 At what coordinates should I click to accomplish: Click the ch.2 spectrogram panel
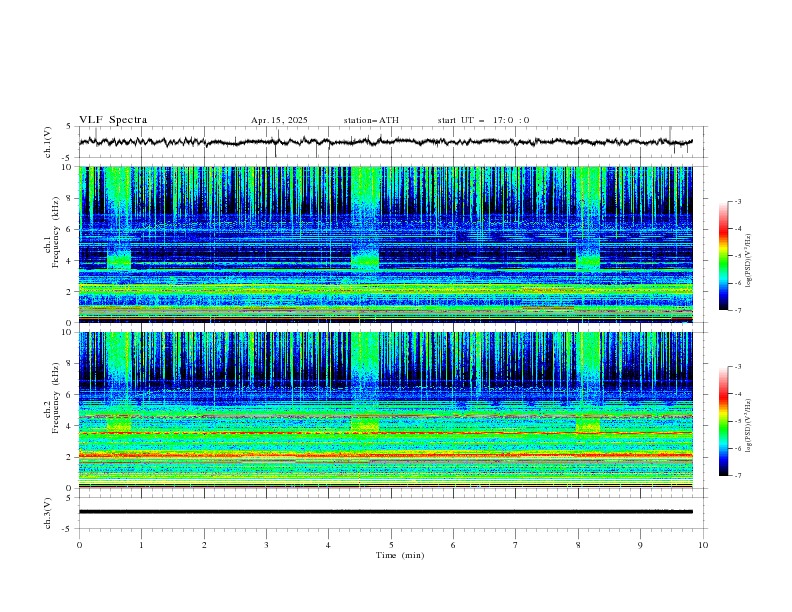tap(385, 410)
